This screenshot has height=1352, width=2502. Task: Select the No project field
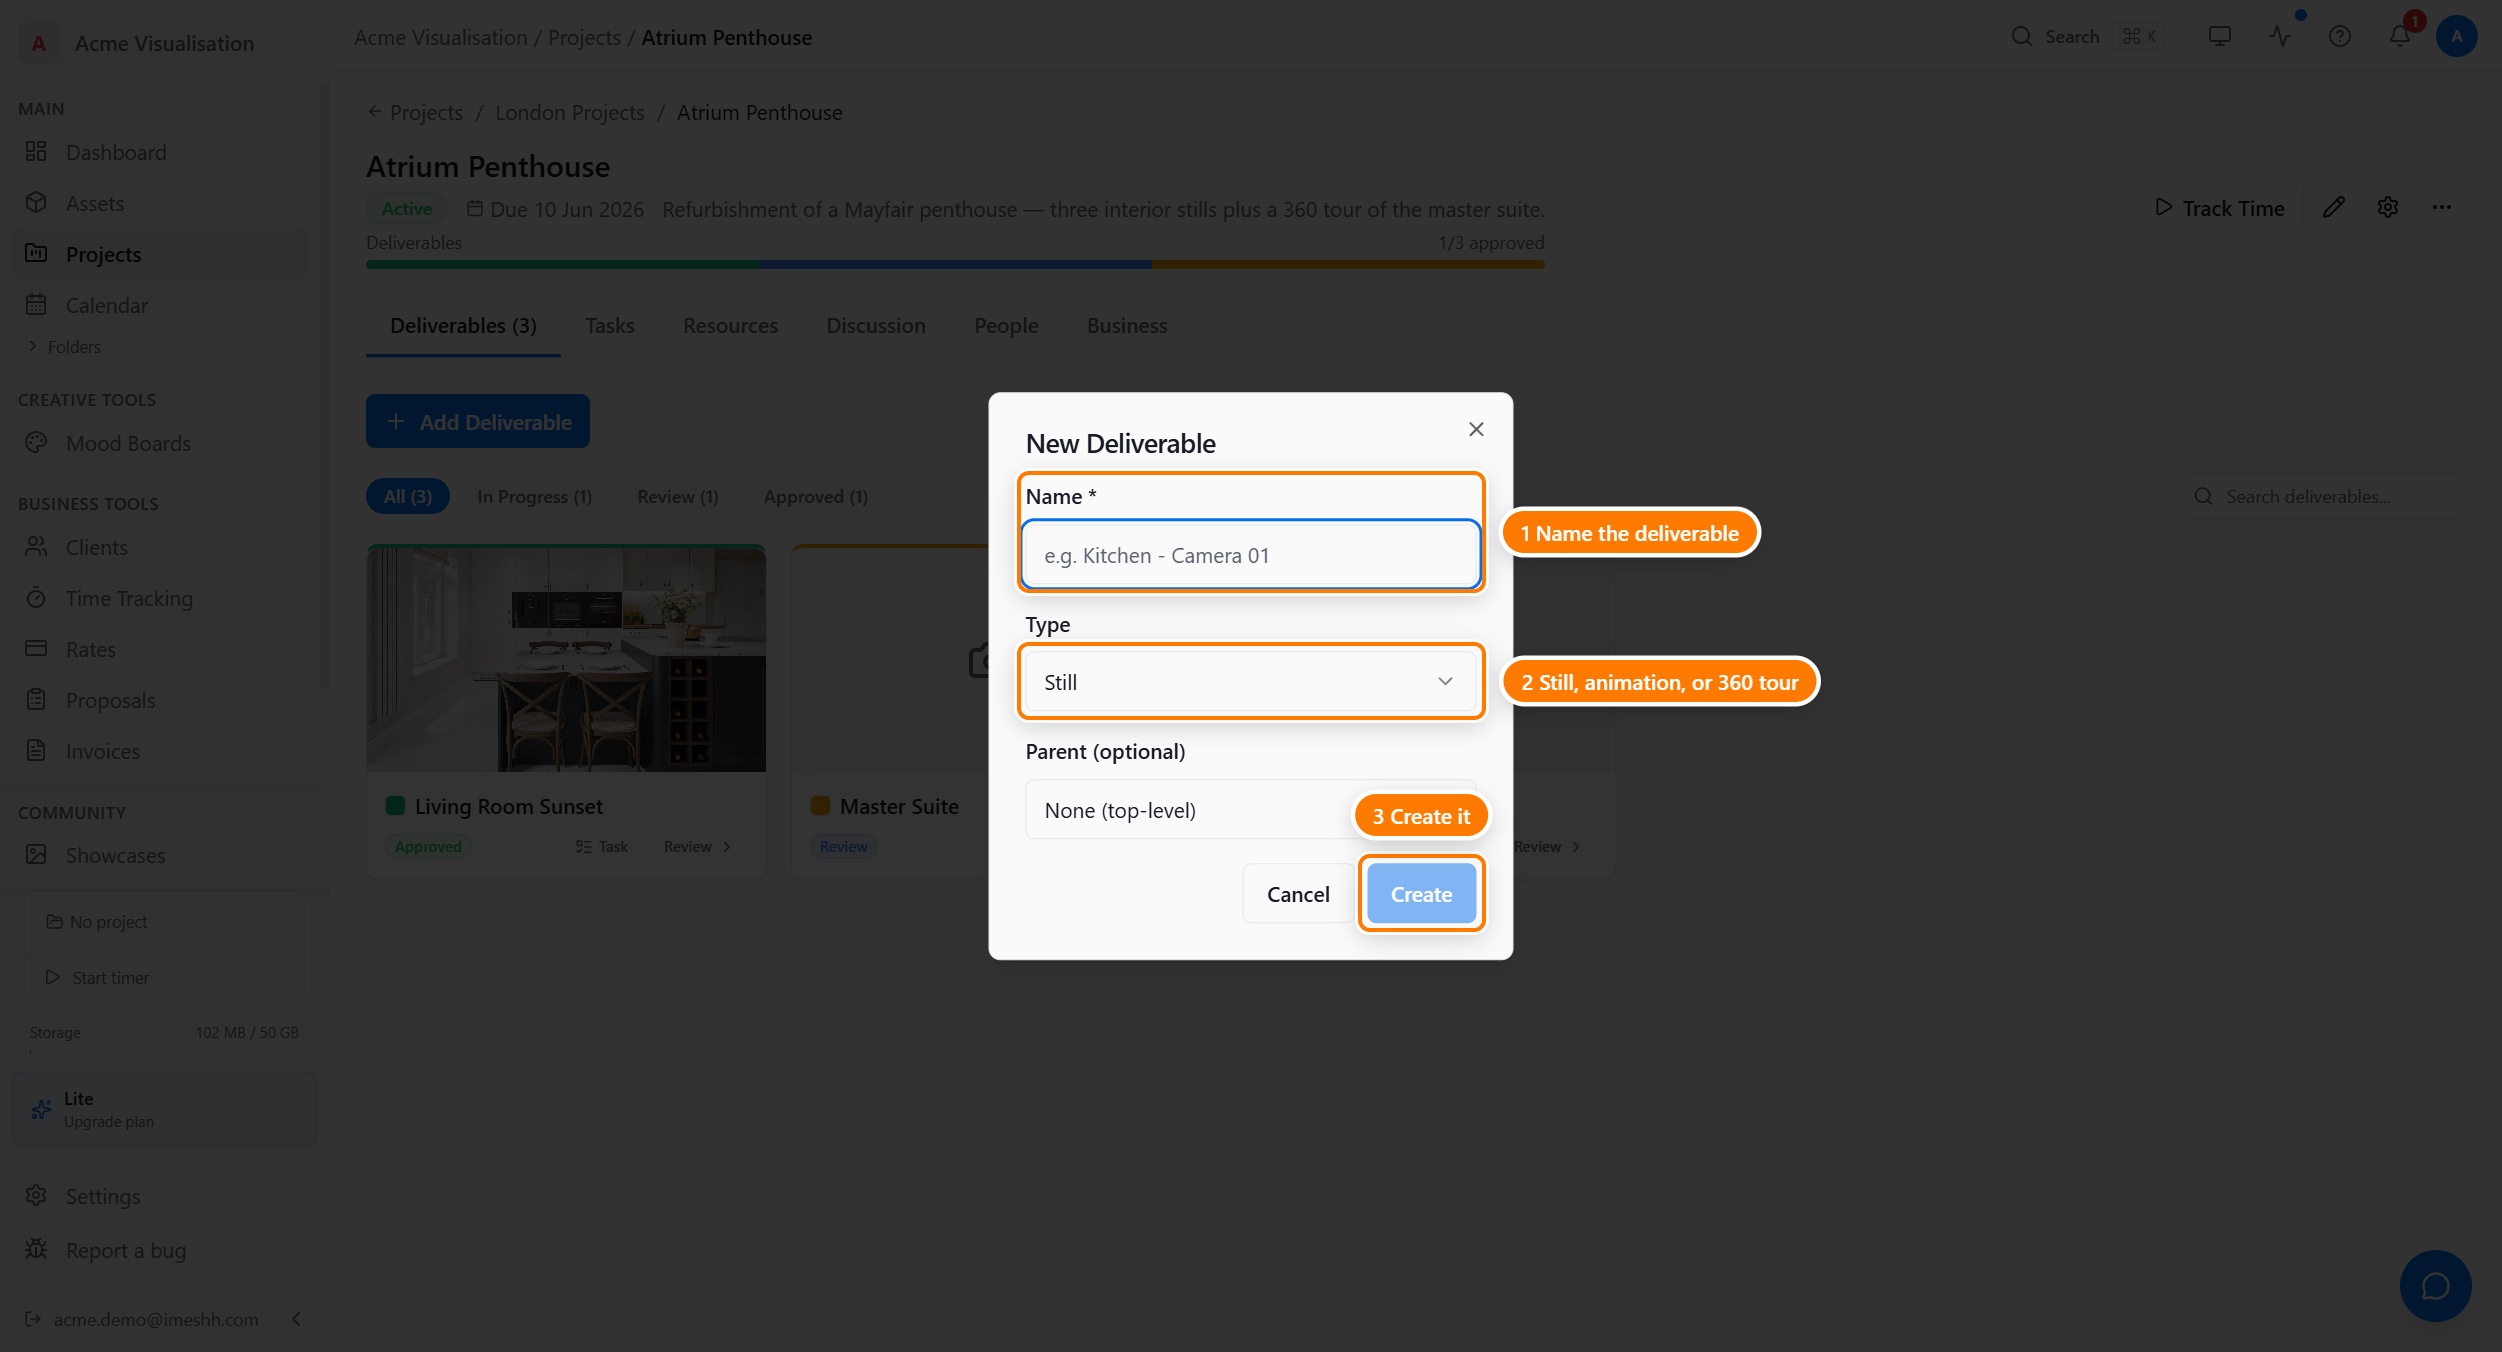165,921
